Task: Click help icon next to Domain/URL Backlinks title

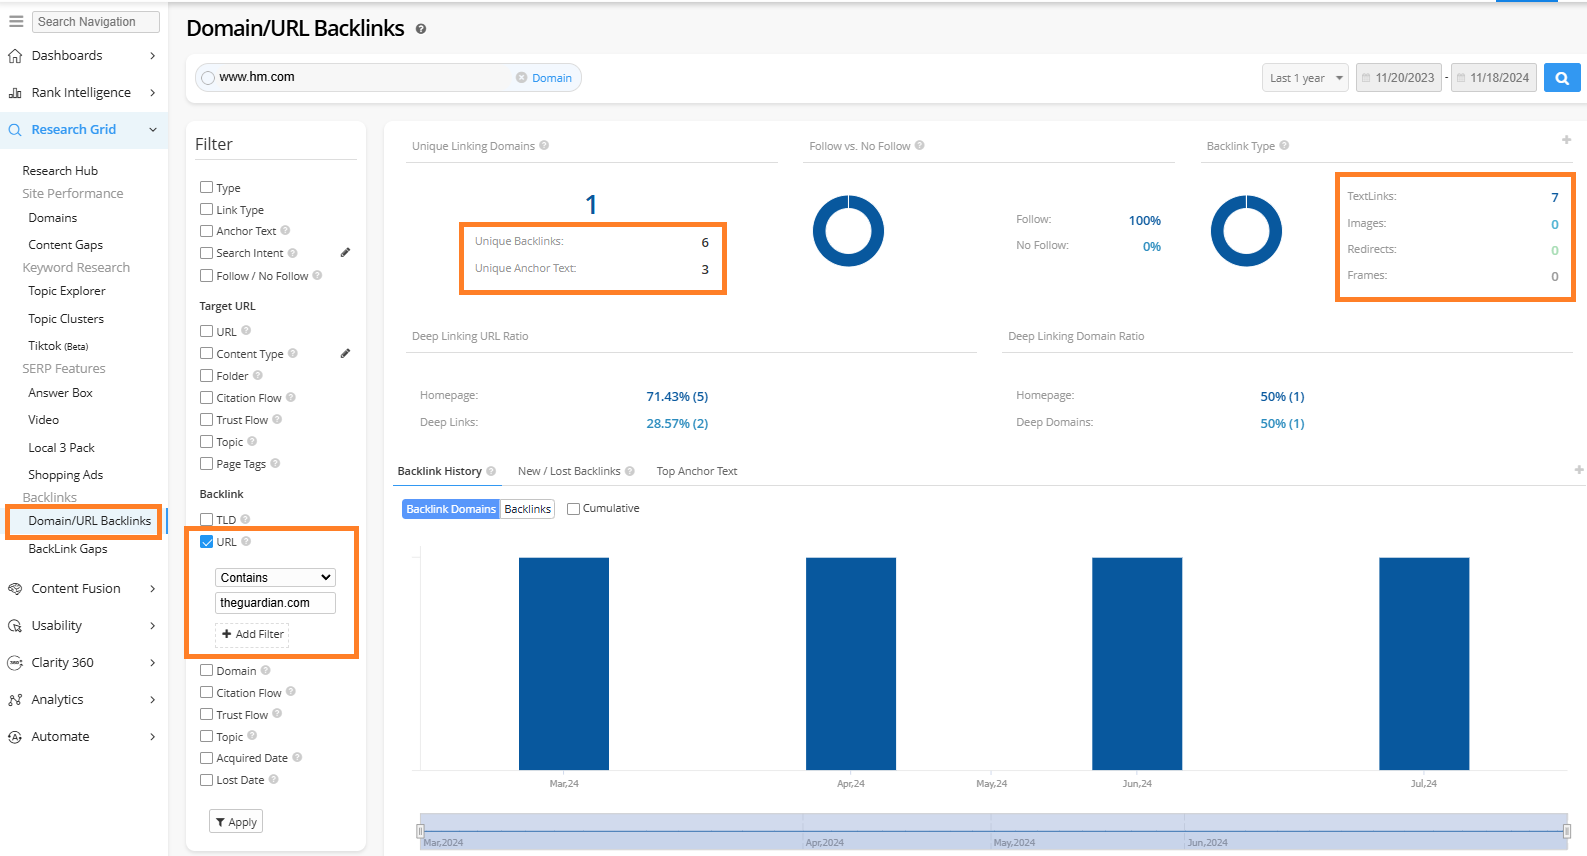Action: [x=421, y=29]
